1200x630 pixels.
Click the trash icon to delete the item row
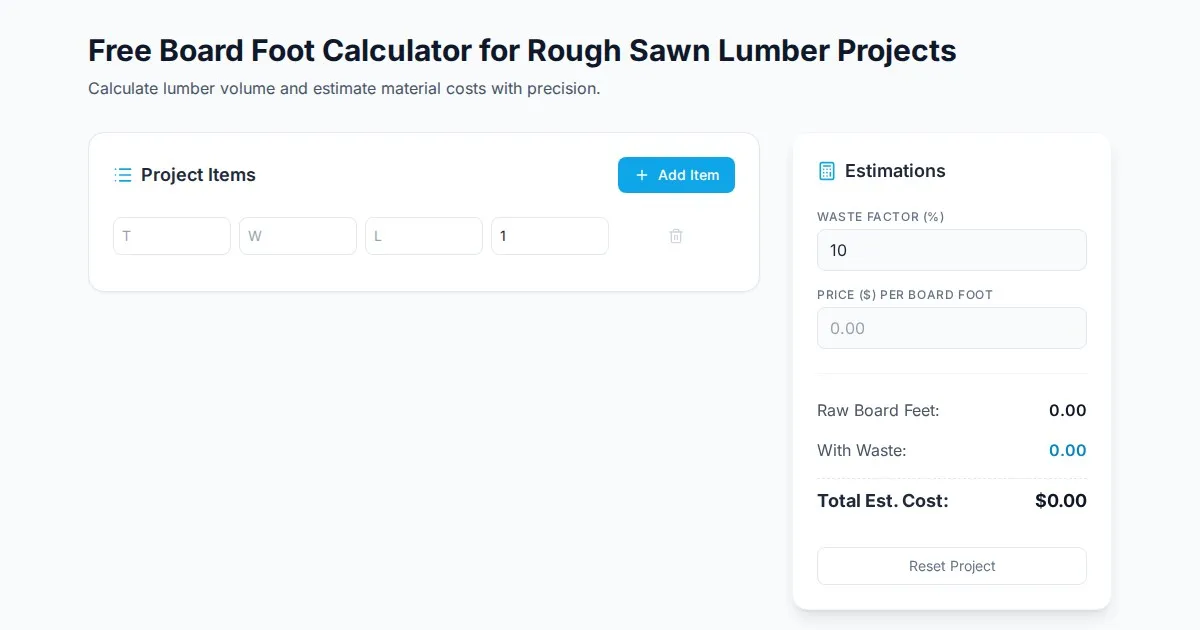pyautogui.click(x=676, y=236)
